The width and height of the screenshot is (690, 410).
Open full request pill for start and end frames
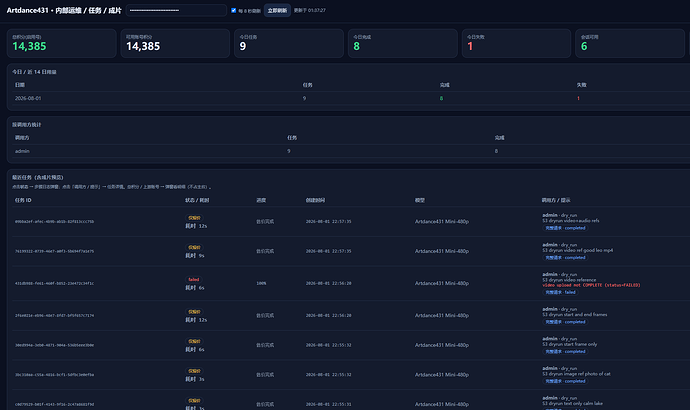coord(565,322)
